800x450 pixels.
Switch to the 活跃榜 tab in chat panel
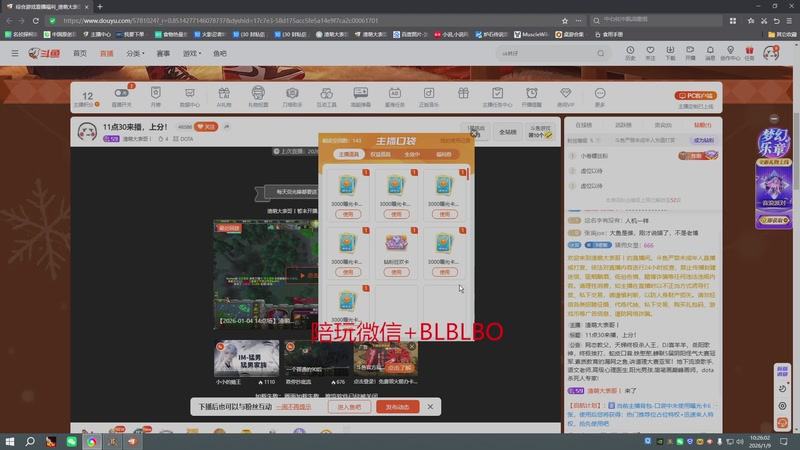[x=623, y=125]
